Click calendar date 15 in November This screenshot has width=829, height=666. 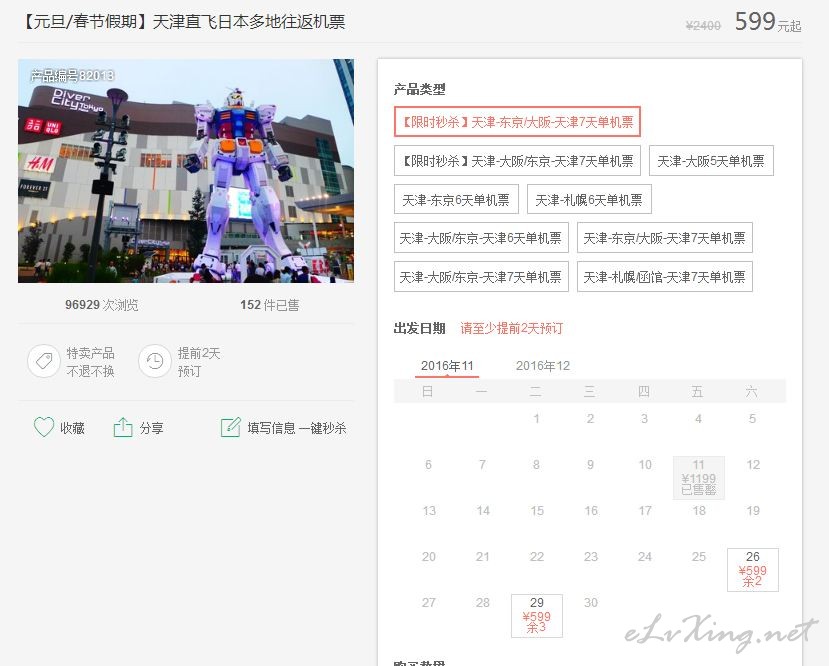(x=537, y=511)
